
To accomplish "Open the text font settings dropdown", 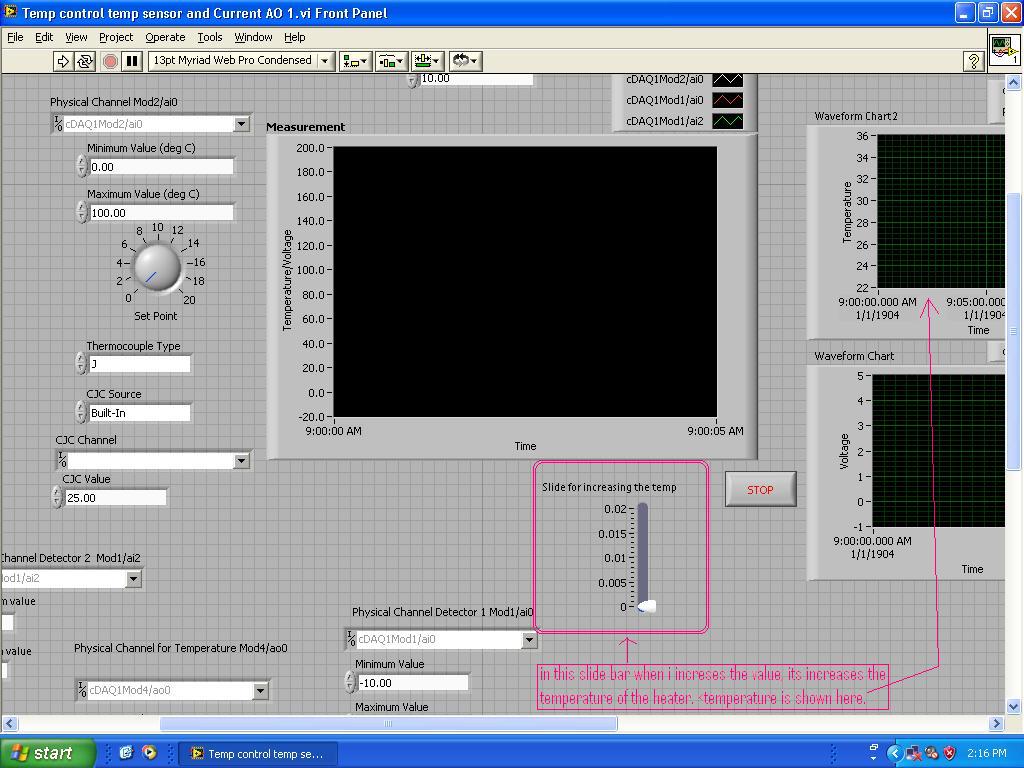I will (x=241, y=60).
